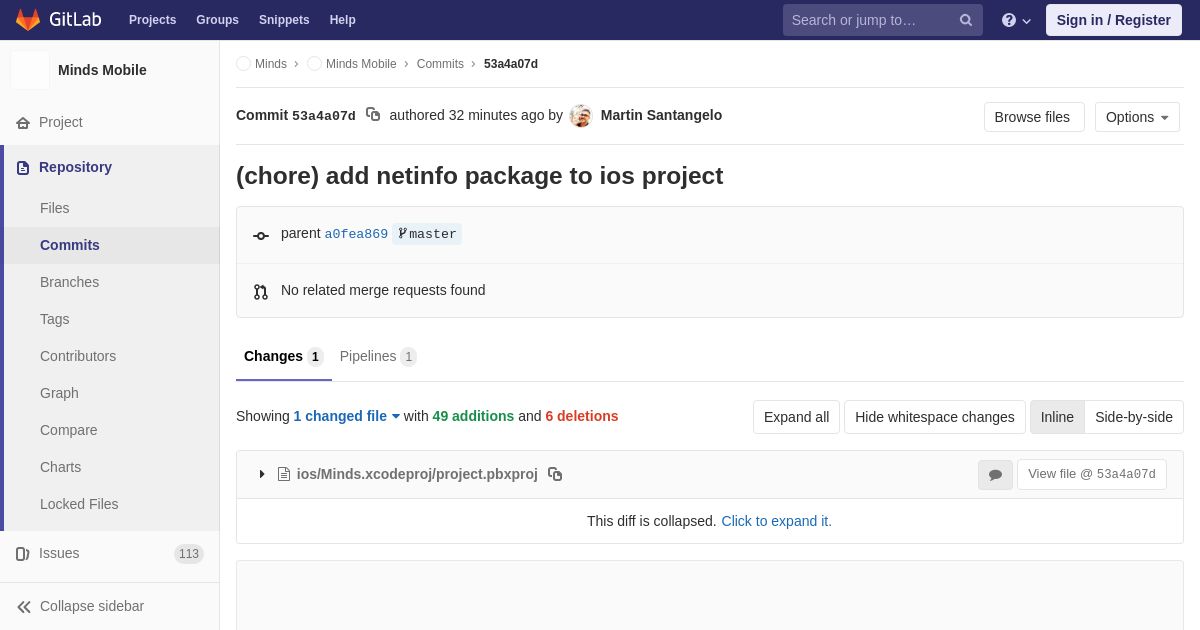
Task: Copy commit SHA with clipboard icon
Action: (x=373, y=115)
